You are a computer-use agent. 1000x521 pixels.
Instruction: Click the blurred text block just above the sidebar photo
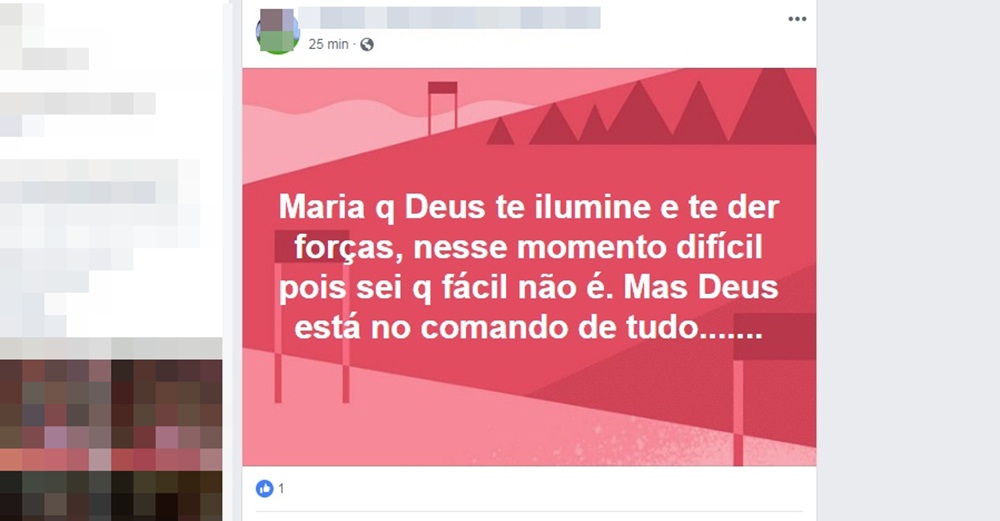[x=111, y=347]
